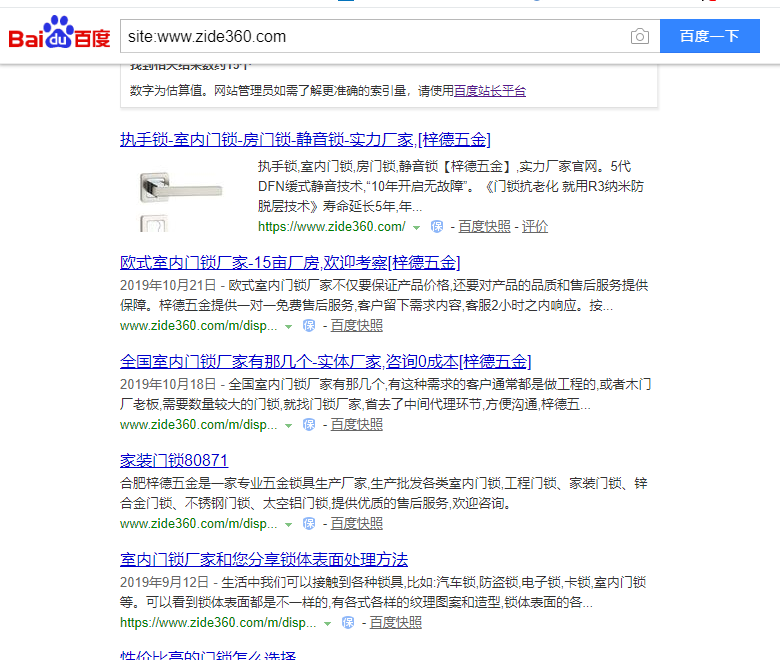Click 保 badge icon for zide360.com homepage result
The image size is (780, 660).
click(x=437, y=227)
